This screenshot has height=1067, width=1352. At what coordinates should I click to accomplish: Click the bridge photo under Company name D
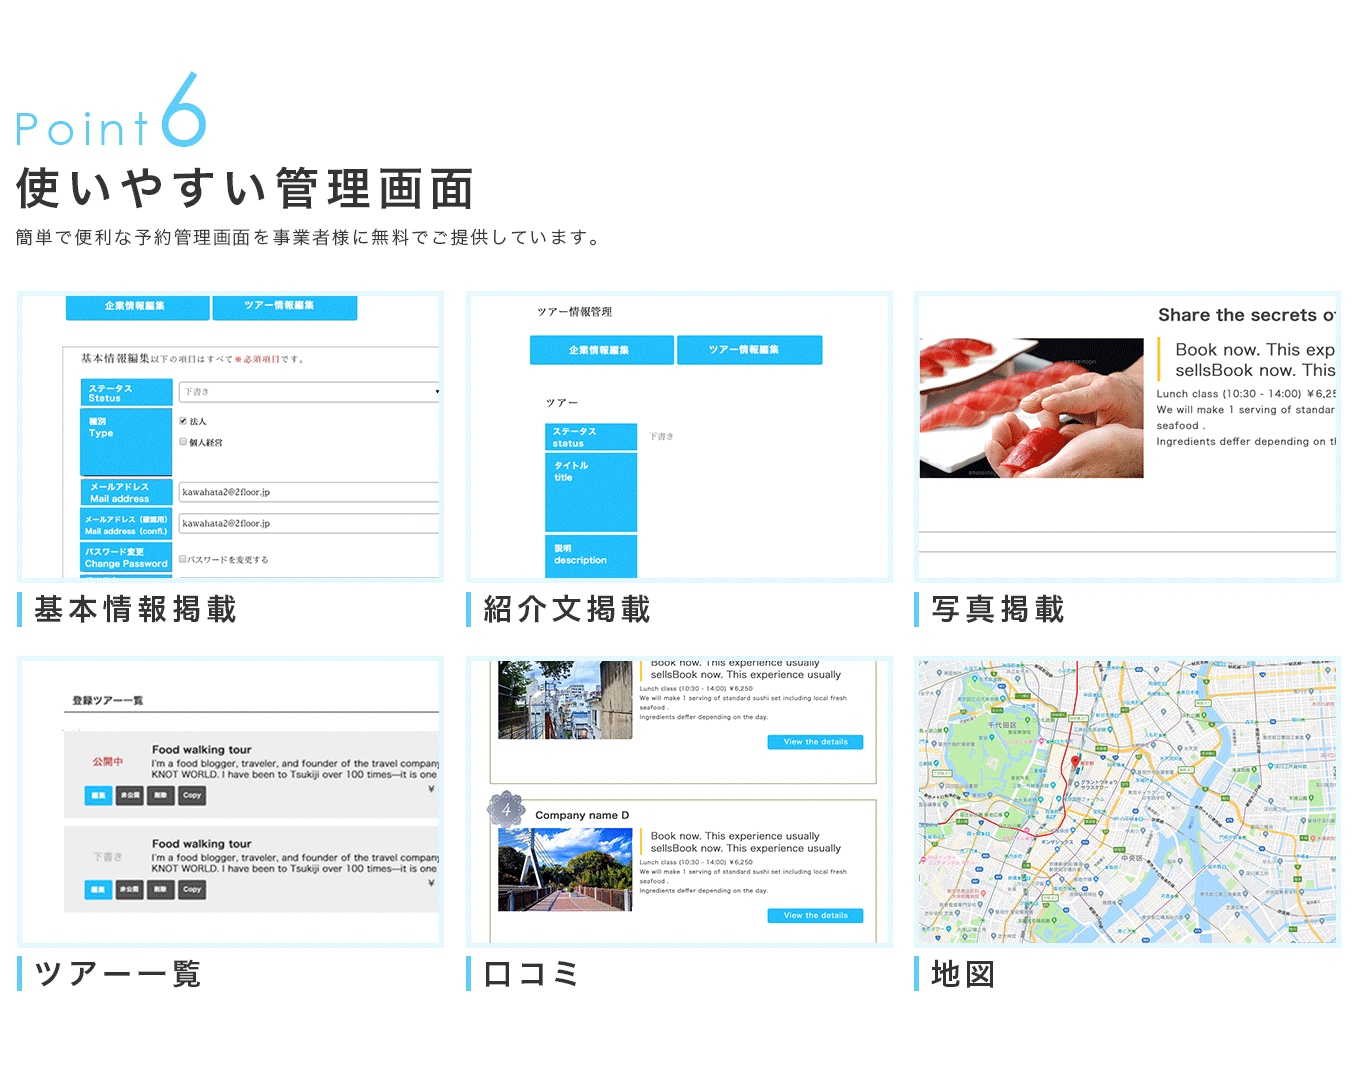point(565,869)
